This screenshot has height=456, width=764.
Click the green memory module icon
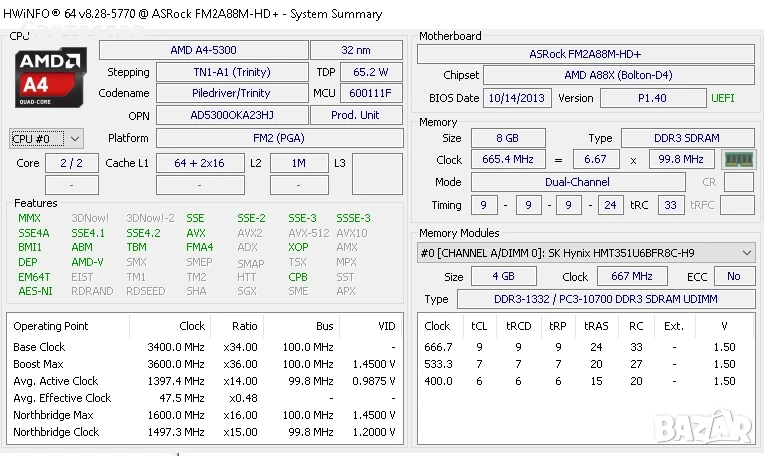pos(738,160)
